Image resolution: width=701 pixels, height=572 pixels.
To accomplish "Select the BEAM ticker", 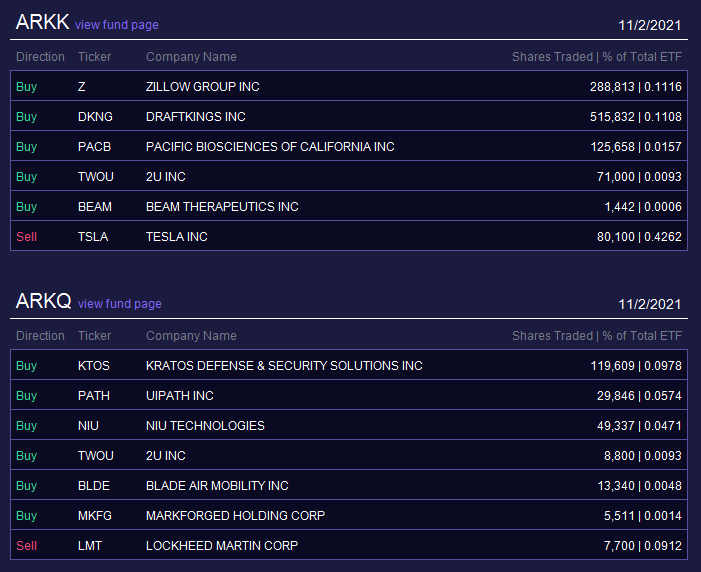I will click(x=95, y=207).
